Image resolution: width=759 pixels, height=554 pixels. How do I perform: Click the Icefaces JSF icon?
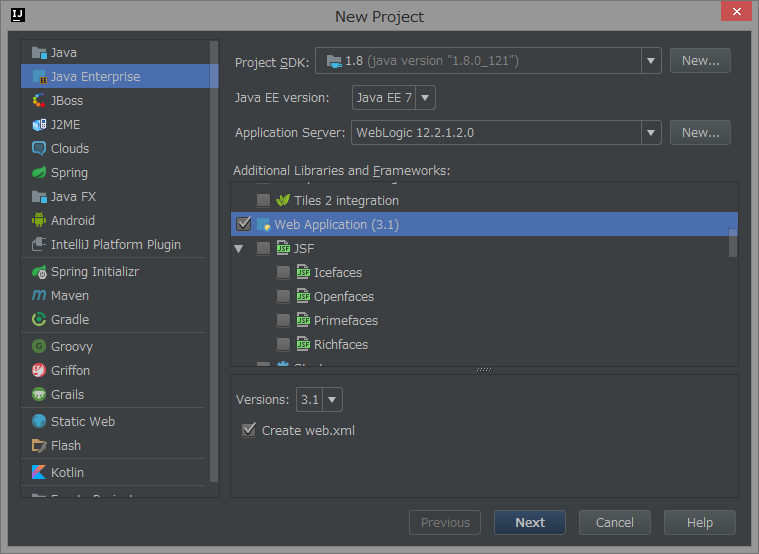pos(303,272)
